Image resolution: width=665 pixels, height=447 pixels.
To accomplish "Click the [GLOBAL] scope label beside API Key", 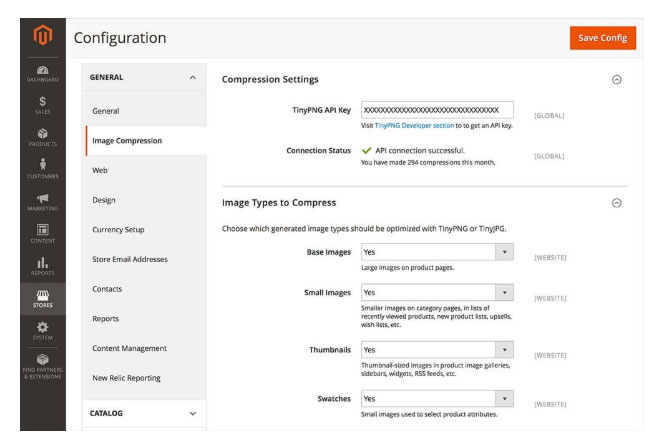I will point(549,116).
